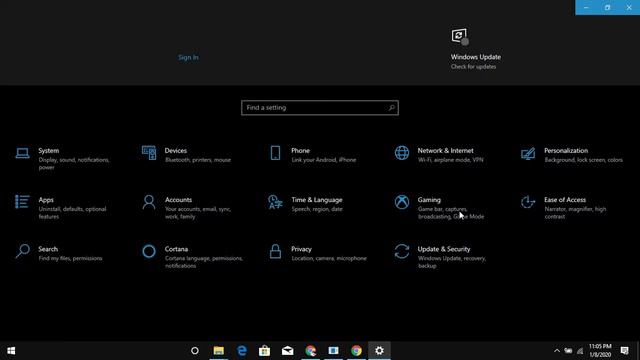Click the battery icon in system tray
Image resolution: width=640 pixels, height=360 pixels.
pos(568,351)
